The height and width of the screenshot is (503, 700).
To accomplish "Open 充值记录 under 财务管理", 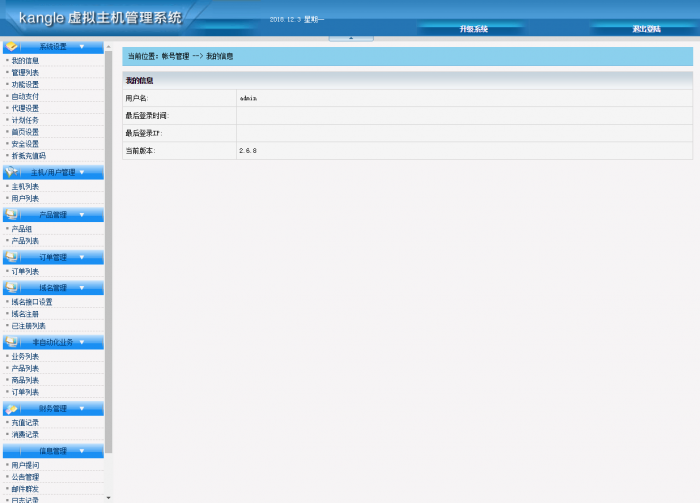I will 25,422.
